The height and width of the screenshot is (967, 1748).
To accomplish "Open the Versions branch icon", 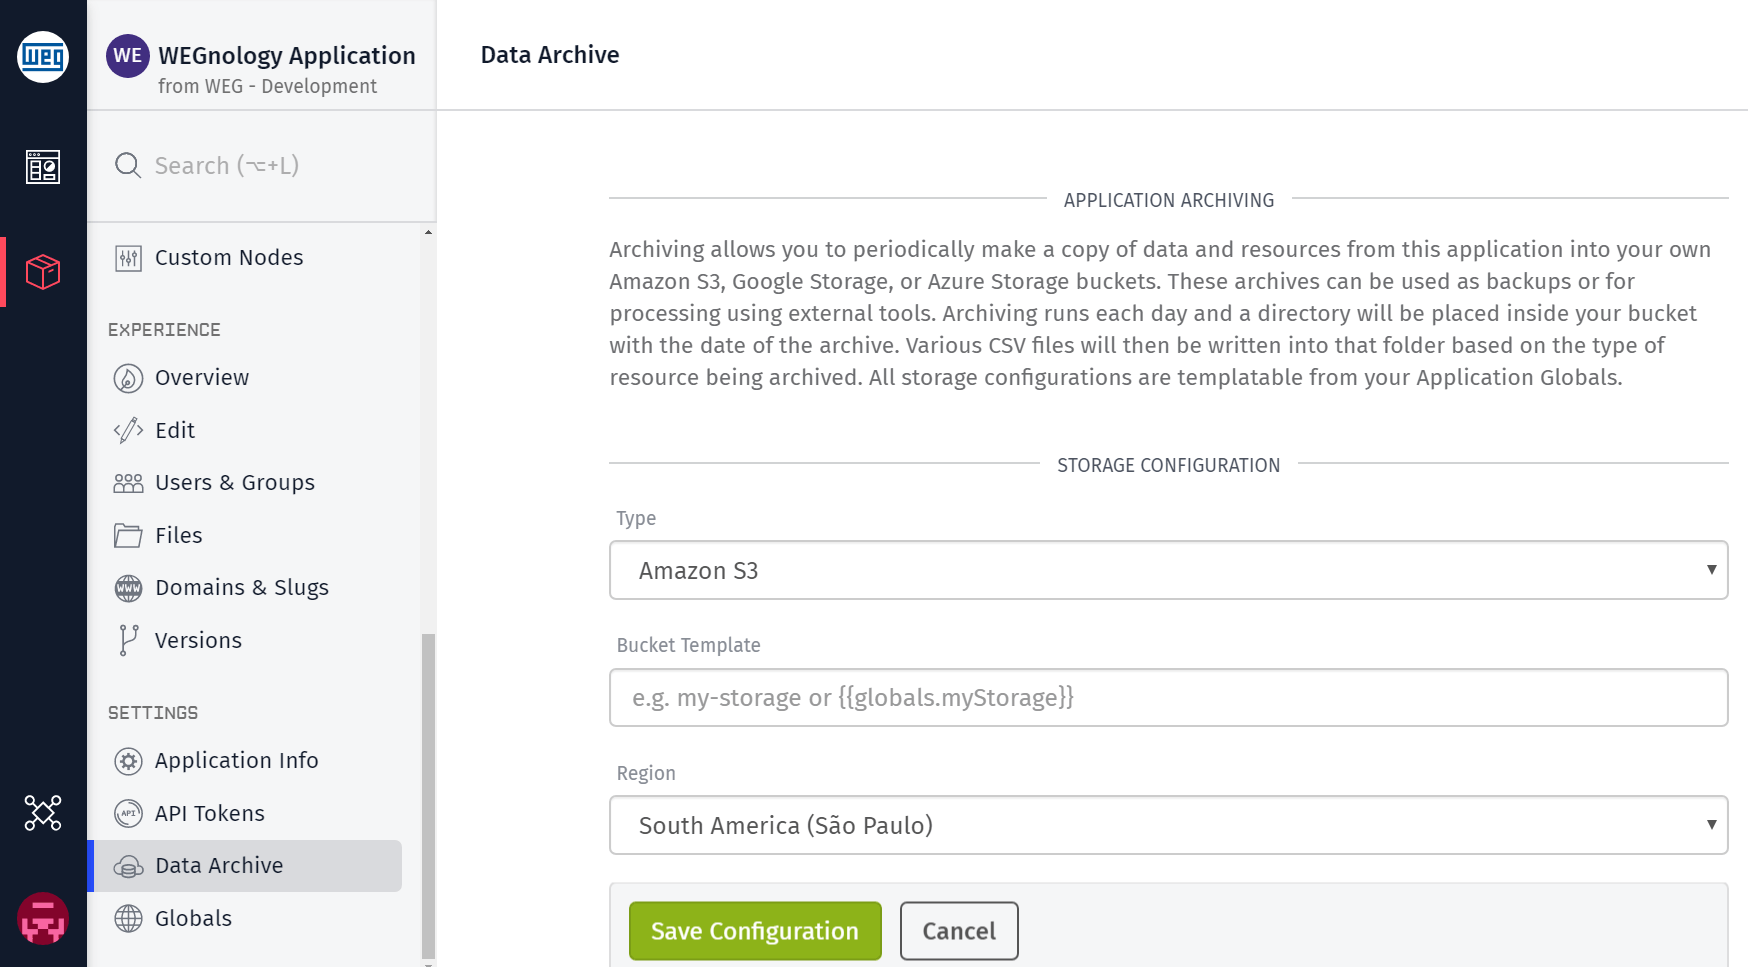I will pyautogui.click(x=127, y=640).
